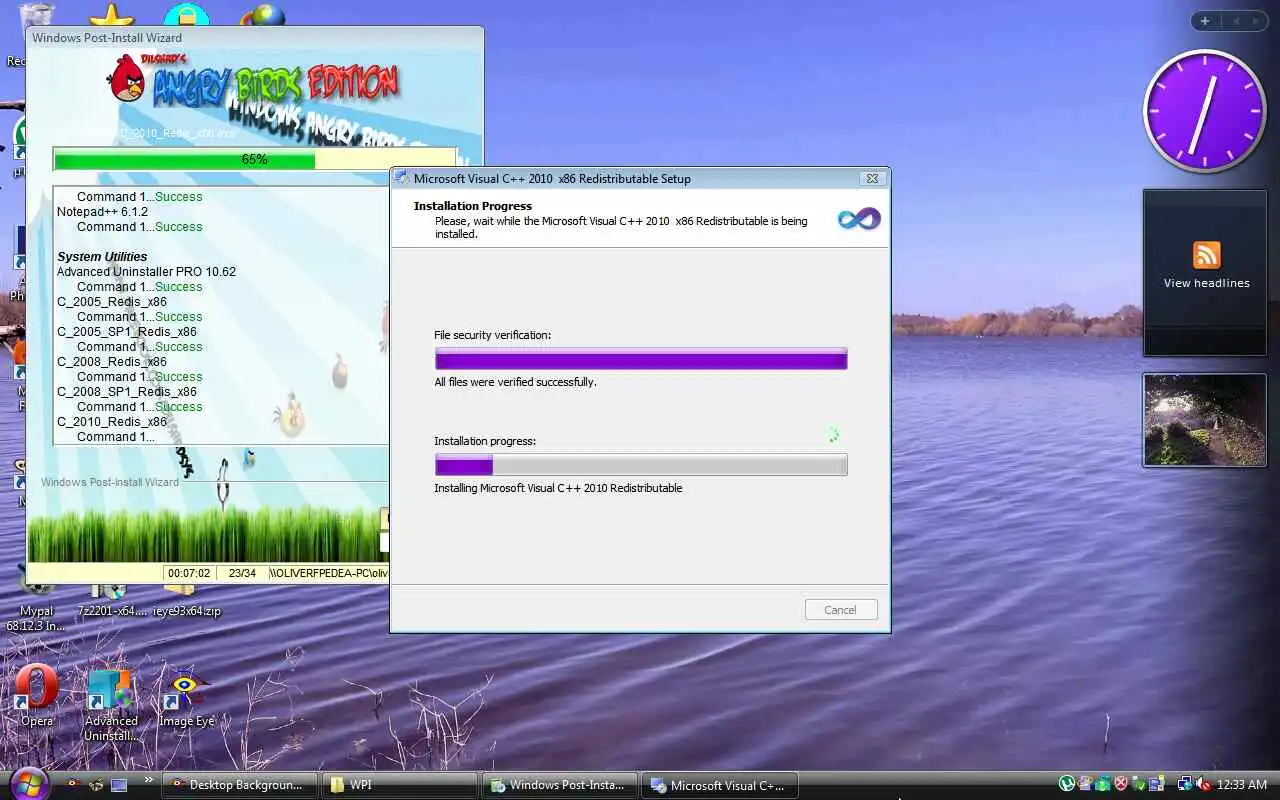
Task: Open the Advanced Uninstaller desktop shortcut
Action: click(x=111, y=705)
